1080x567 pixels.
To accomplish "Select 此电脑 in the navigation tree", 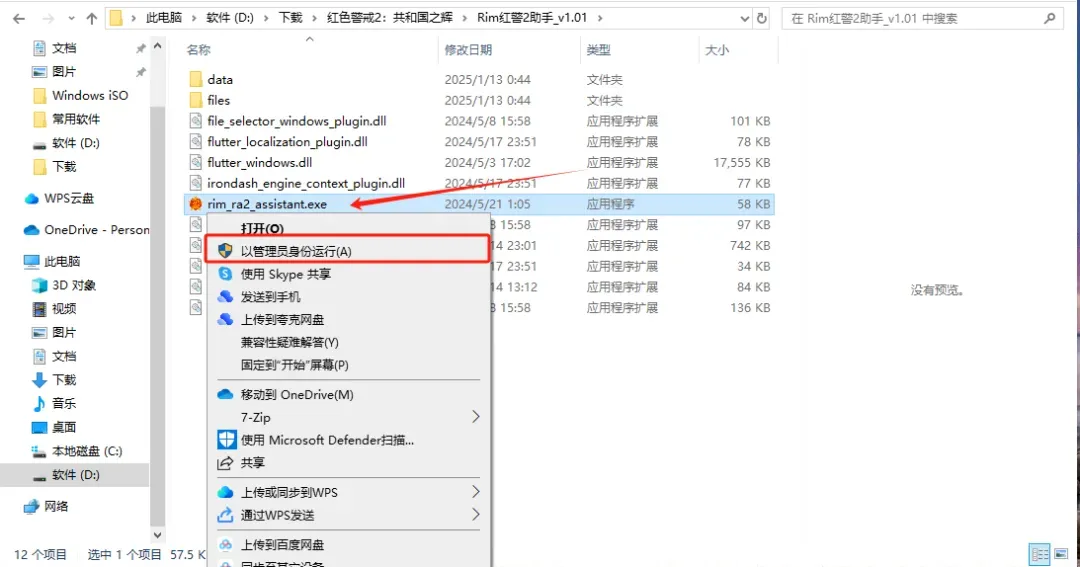I will pyautogui.click(x=62, y=261).
